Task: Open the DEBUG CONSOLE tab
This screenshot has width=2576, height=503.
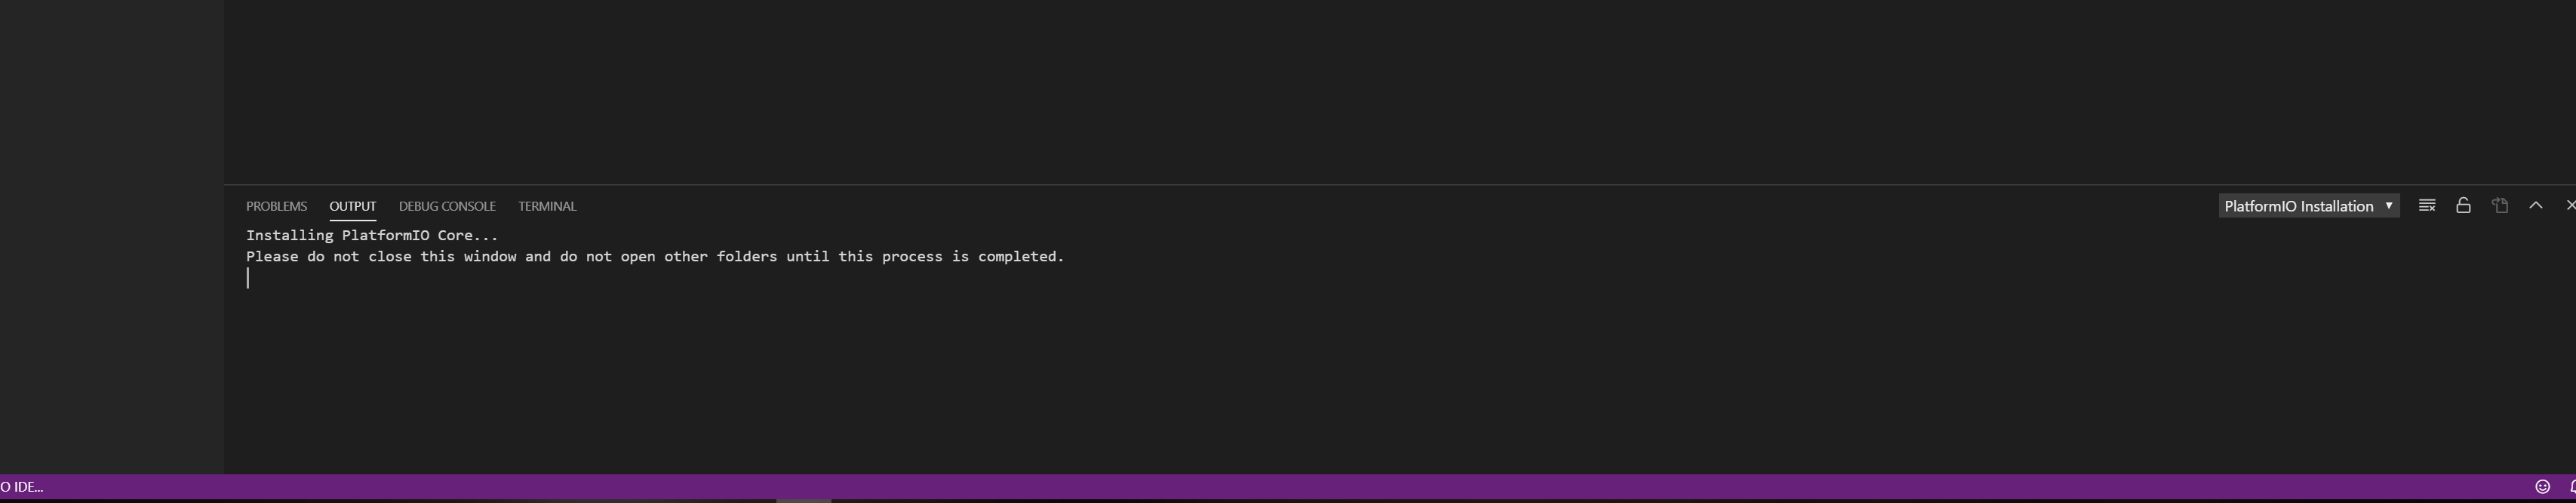Action: [447, 206]
